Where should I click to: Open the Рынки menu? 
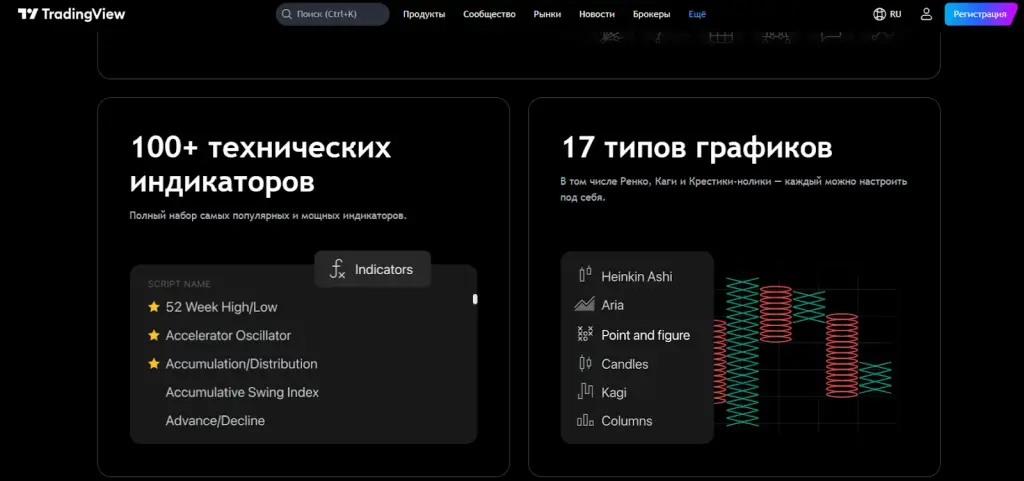[547, 14]
